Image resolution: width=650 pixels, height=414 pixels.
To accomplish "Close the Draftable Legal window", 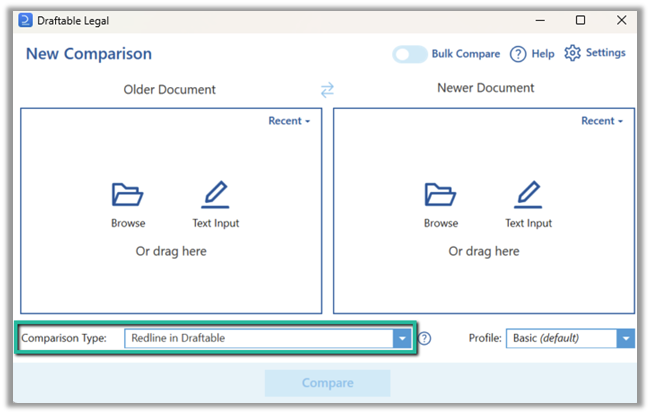I will tap(621, 20).
